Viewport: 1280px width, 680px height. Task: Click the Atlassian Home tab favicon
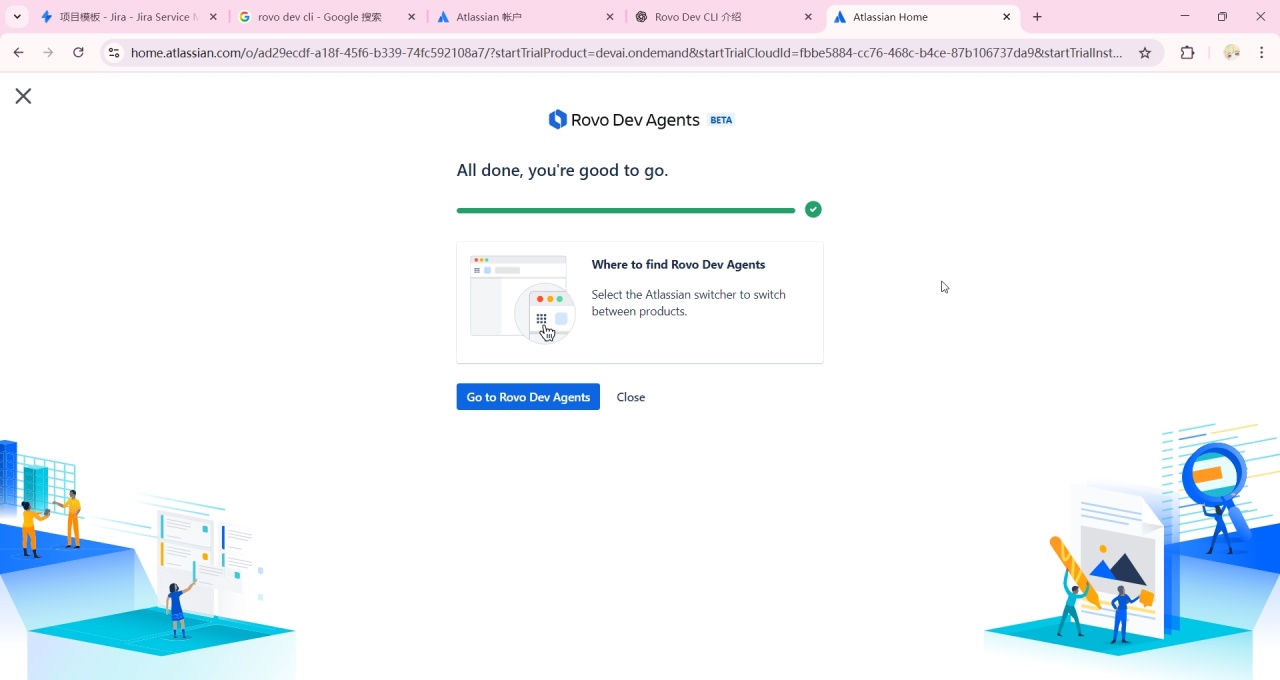840,17
